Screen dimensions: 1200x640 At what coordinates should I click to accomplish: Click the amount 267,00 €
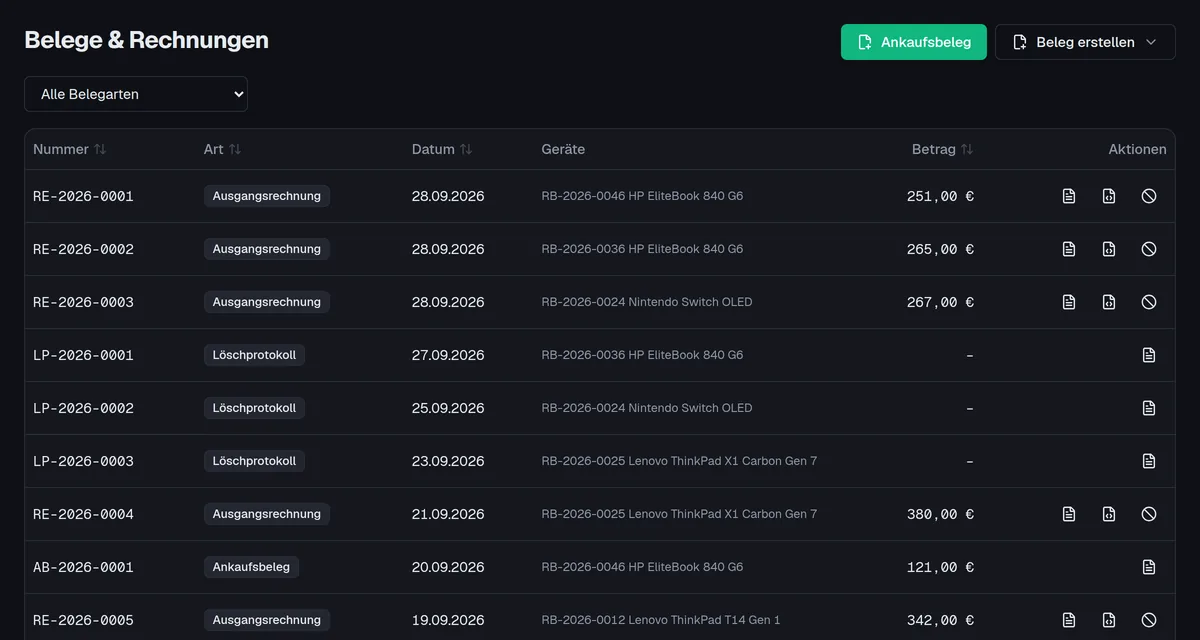coord(940,302)
